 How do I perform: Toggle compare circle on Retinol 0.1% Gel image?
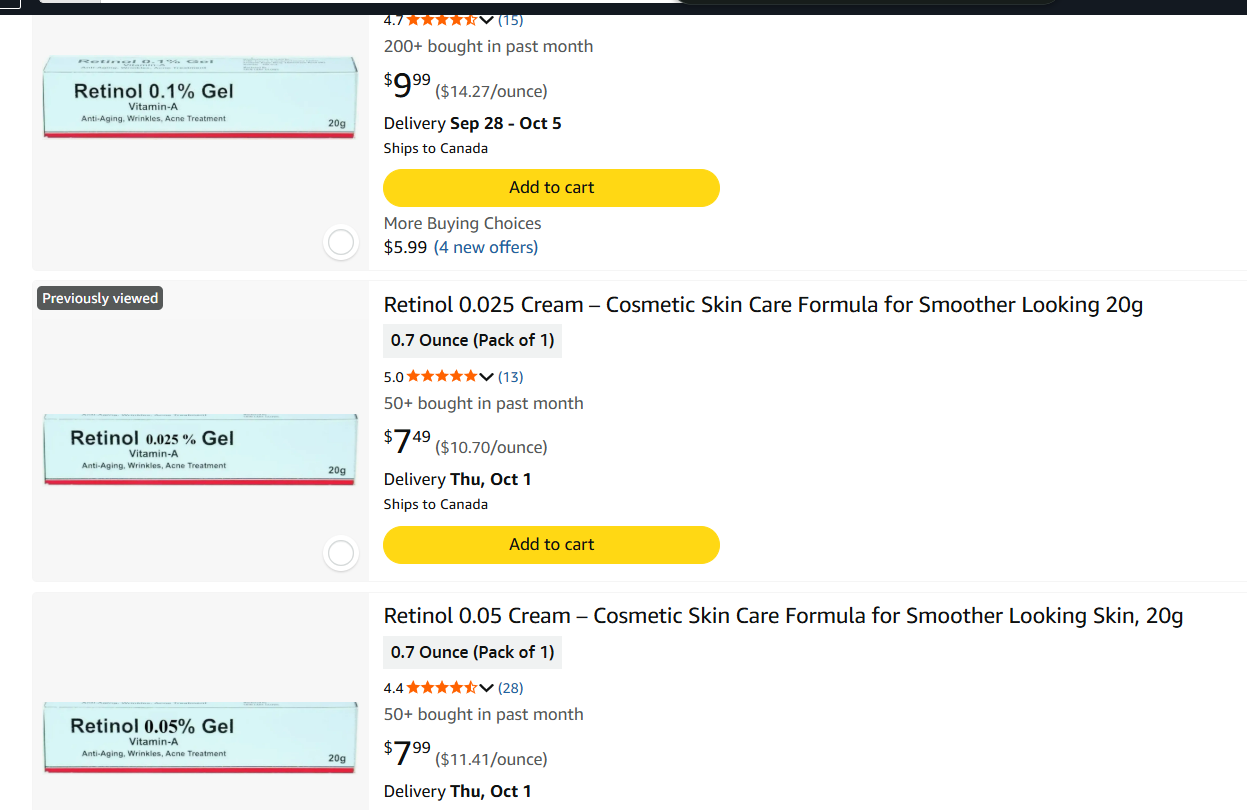point(341,243)
